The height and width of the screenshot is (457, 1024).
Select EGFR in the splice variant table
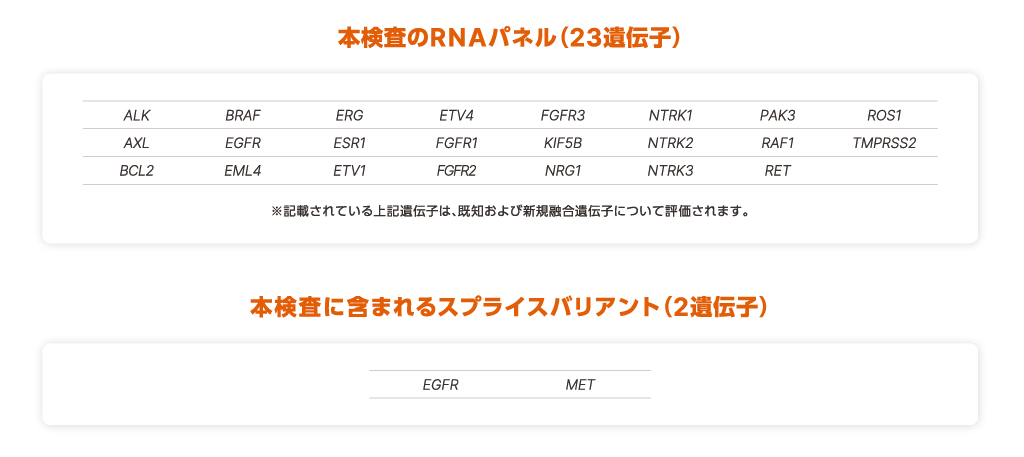pyautogui.click(x=440, y=385)
